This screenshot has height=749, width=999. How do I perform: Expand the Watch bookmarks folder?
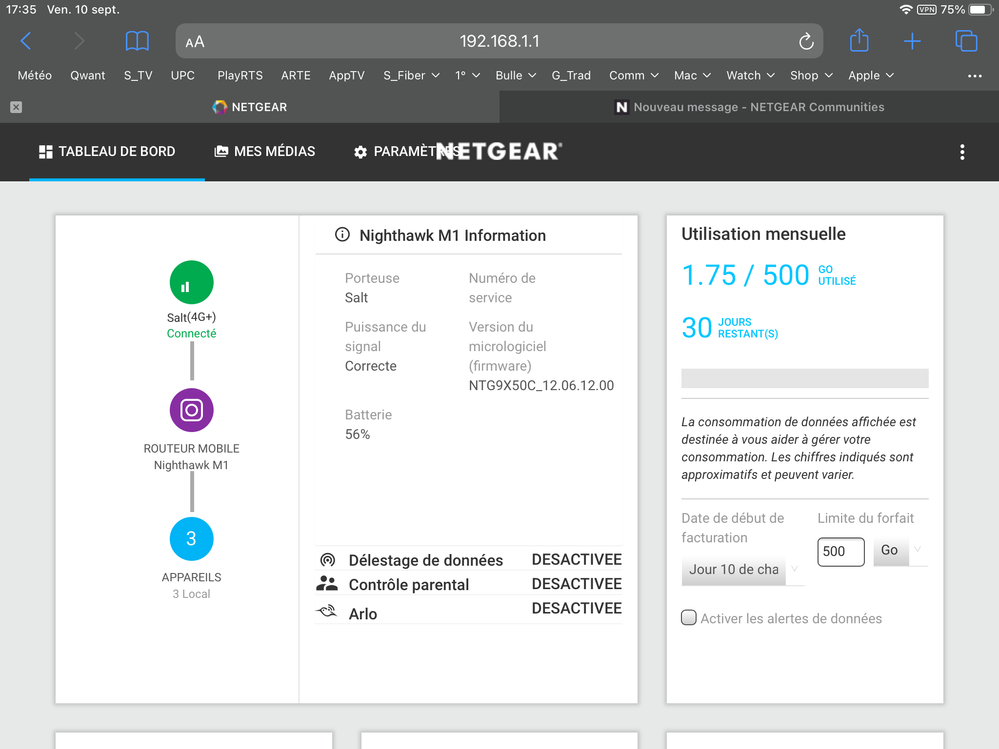(x=751, y=75)
